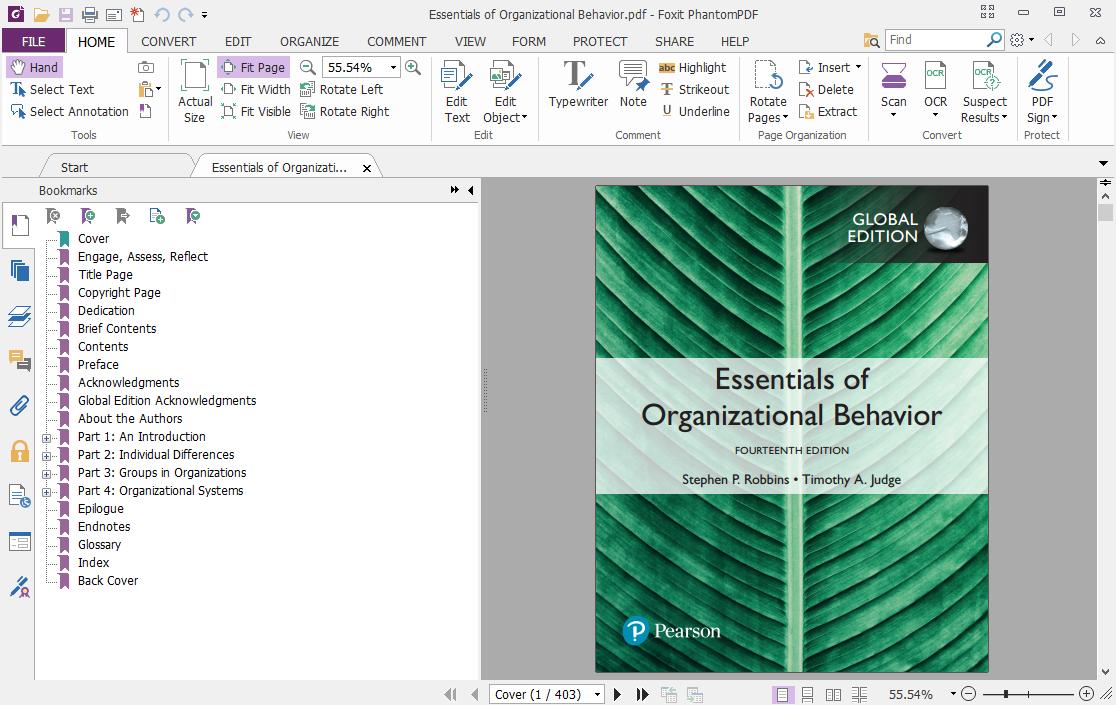Expand Part 2: Individual Differences bookmark

pyautogui.click(x=46, y=455)
